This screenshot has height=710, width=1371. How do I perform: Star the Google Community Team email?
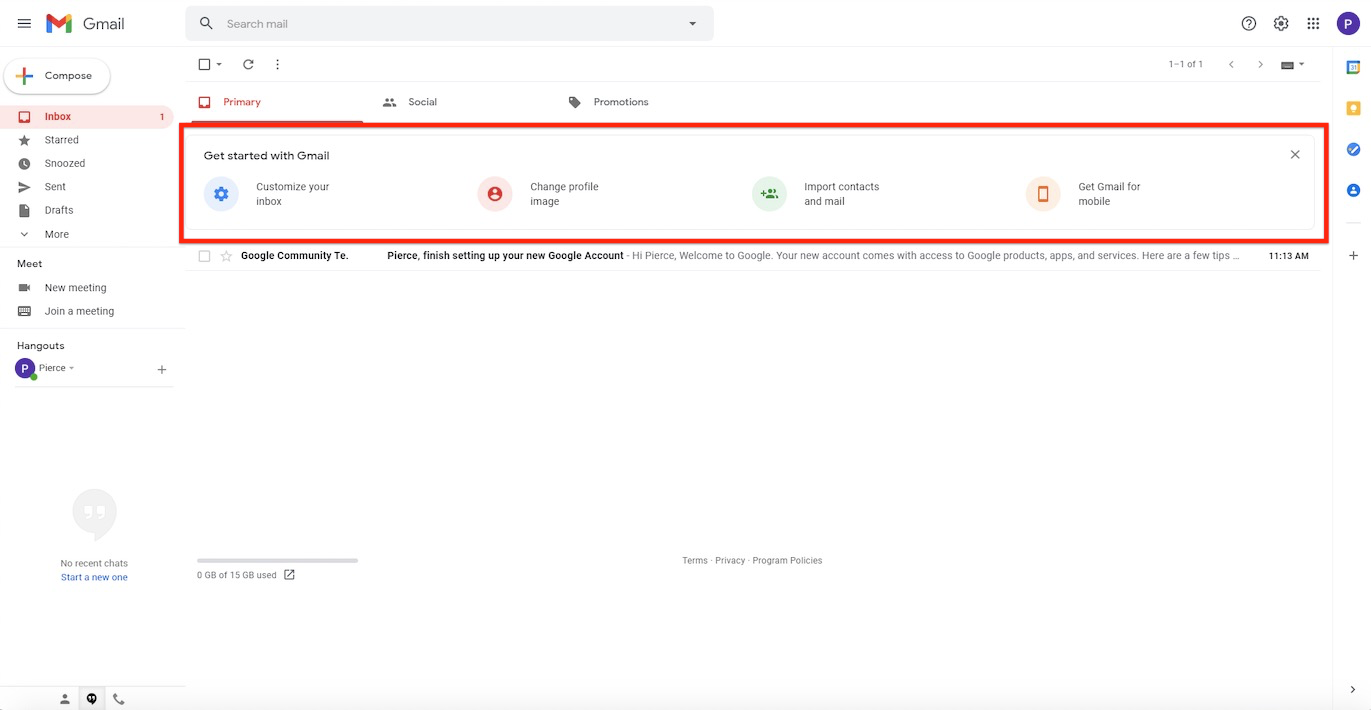click(226, 255)
